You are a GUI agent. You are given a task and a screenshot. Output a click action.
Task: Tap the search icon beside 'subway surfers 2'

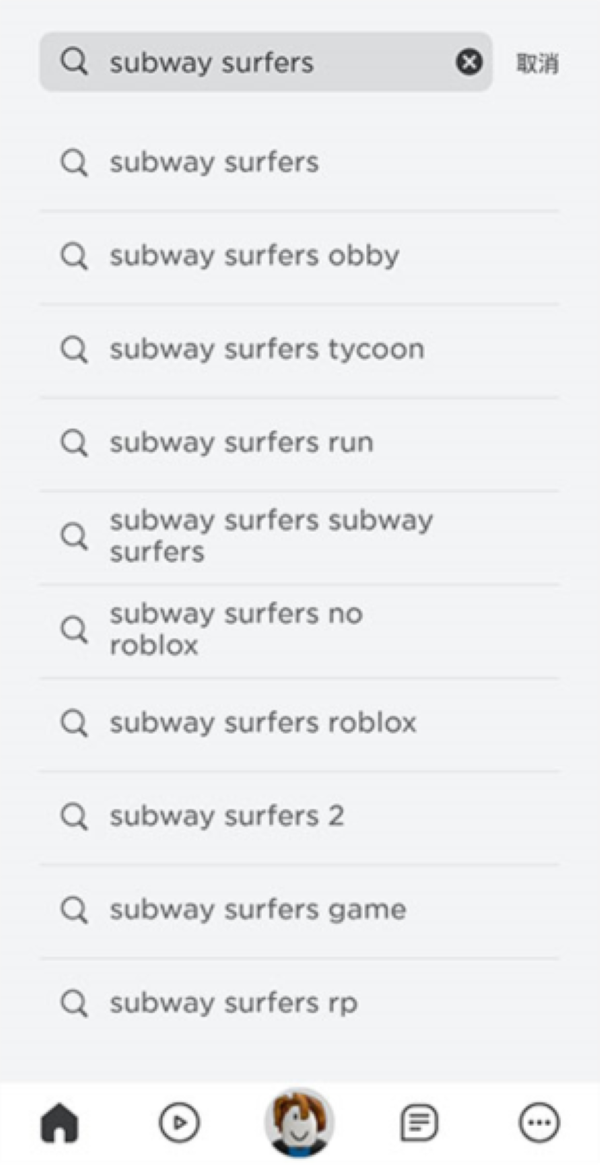pyautogui.click(x=74, y=816)
